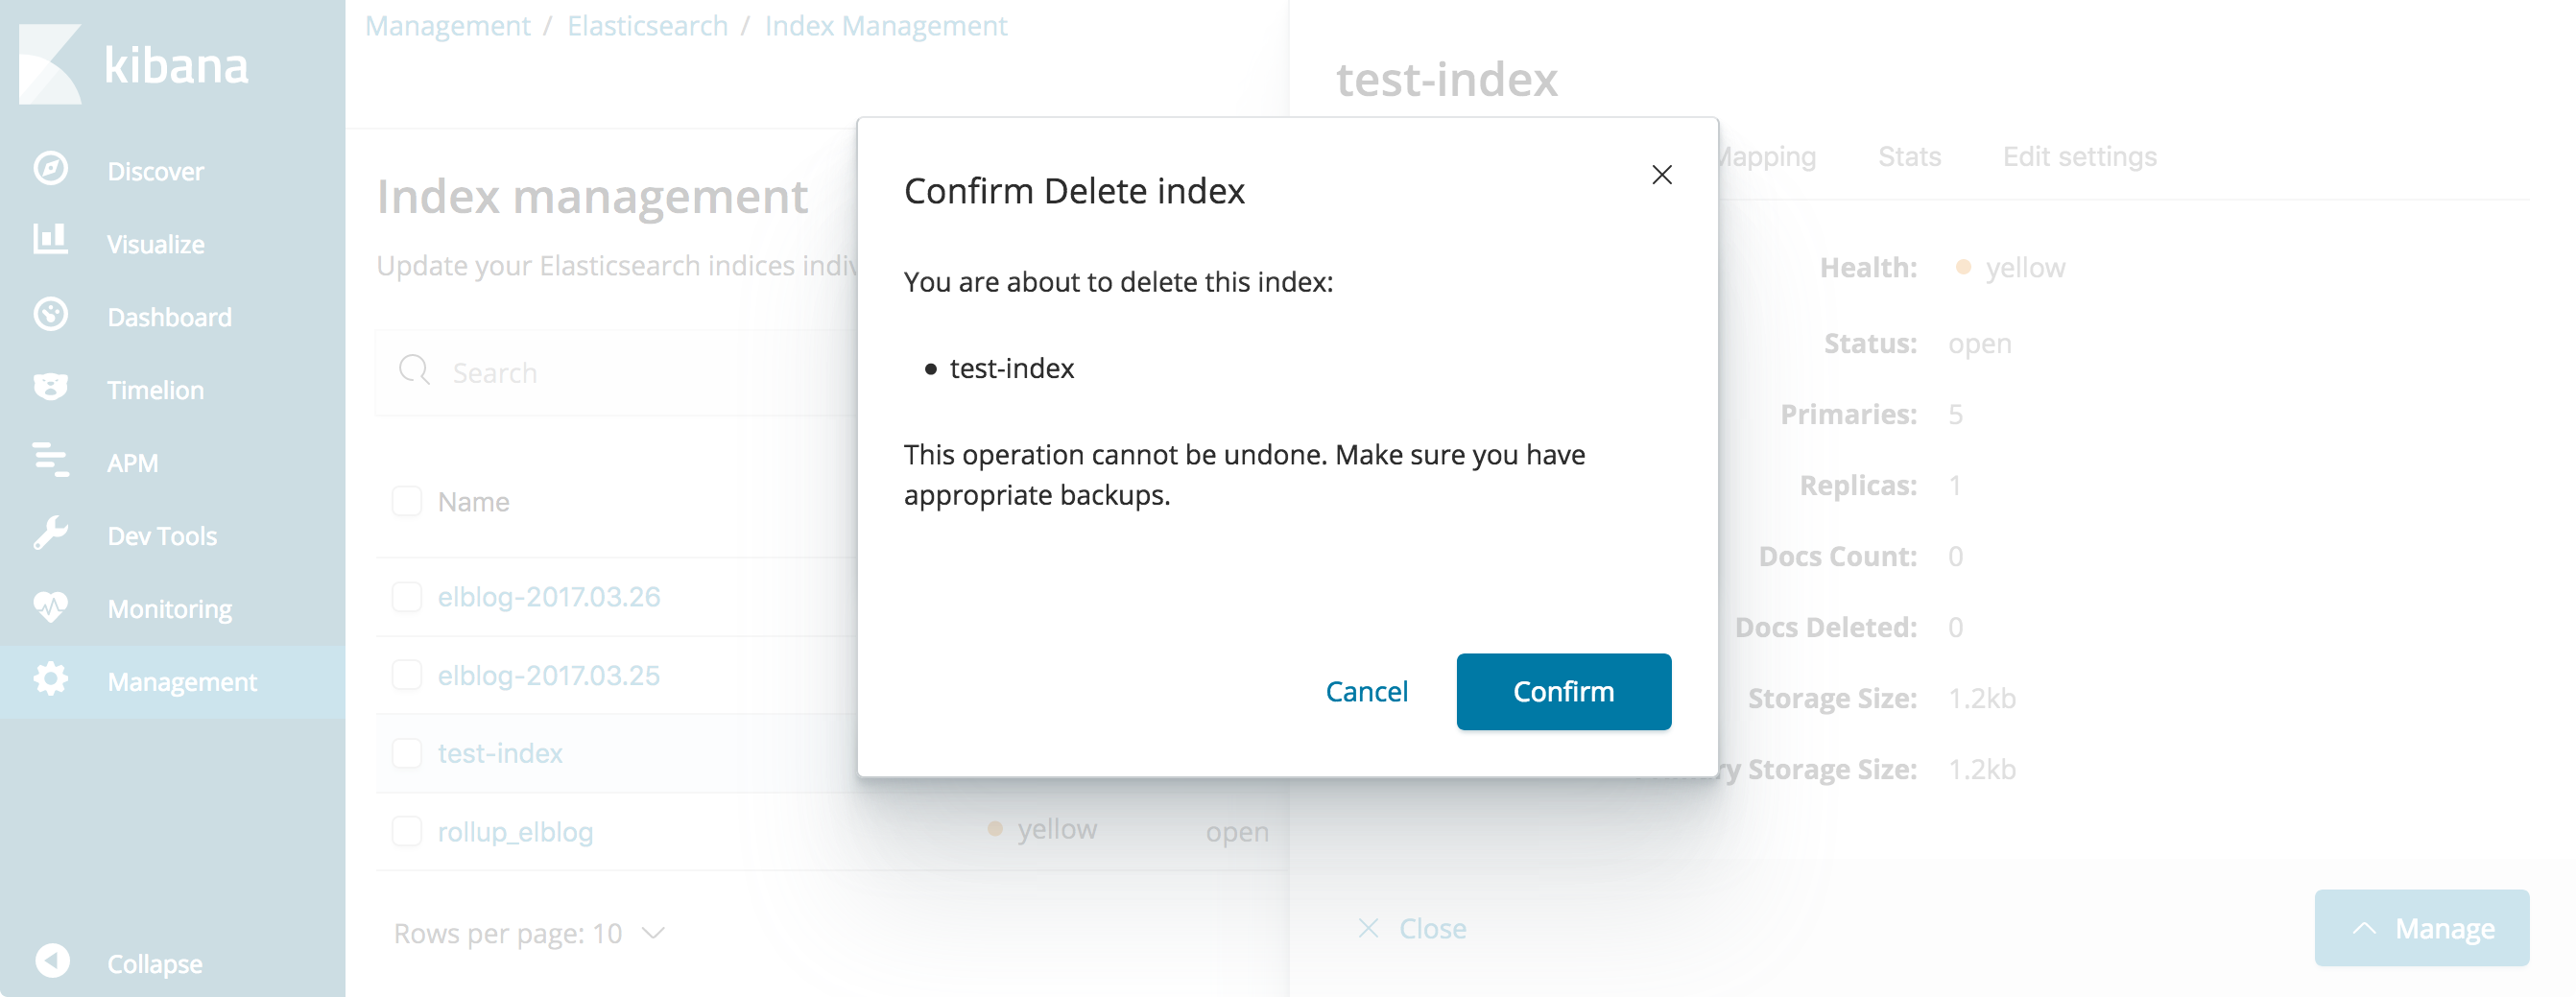Check the test-index row checkbox

(407, 753)
